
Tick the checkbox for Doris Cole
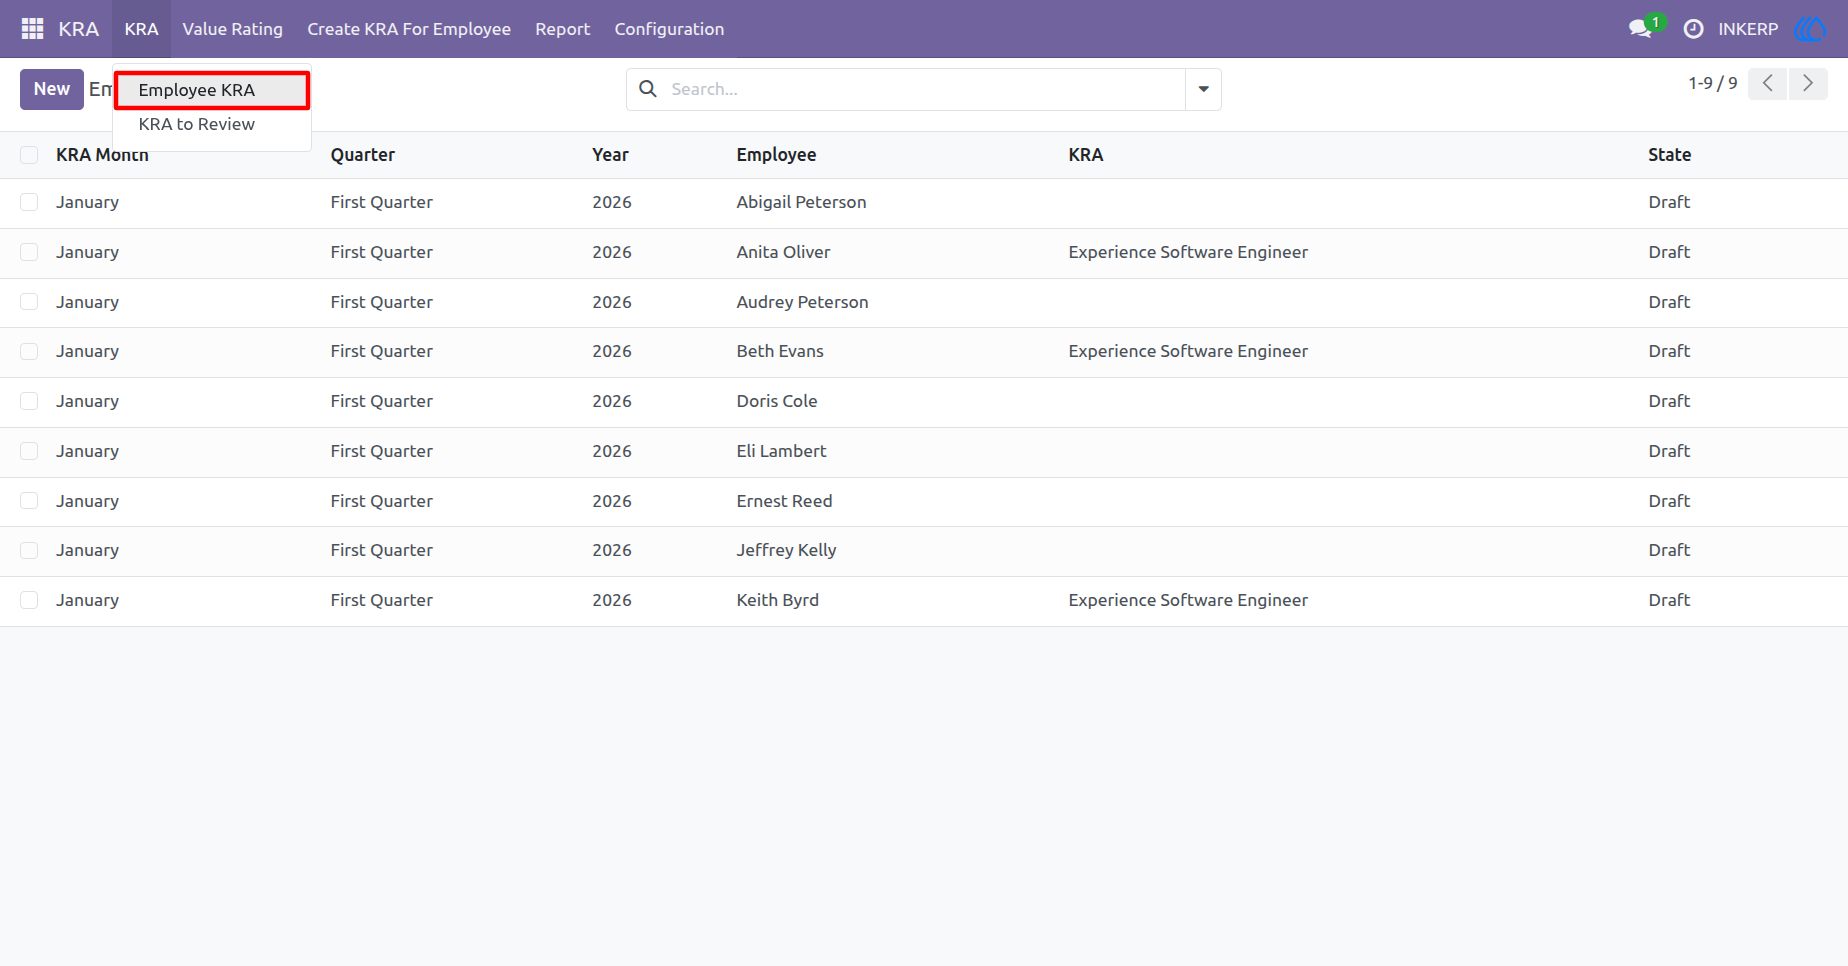coord(29,401)
